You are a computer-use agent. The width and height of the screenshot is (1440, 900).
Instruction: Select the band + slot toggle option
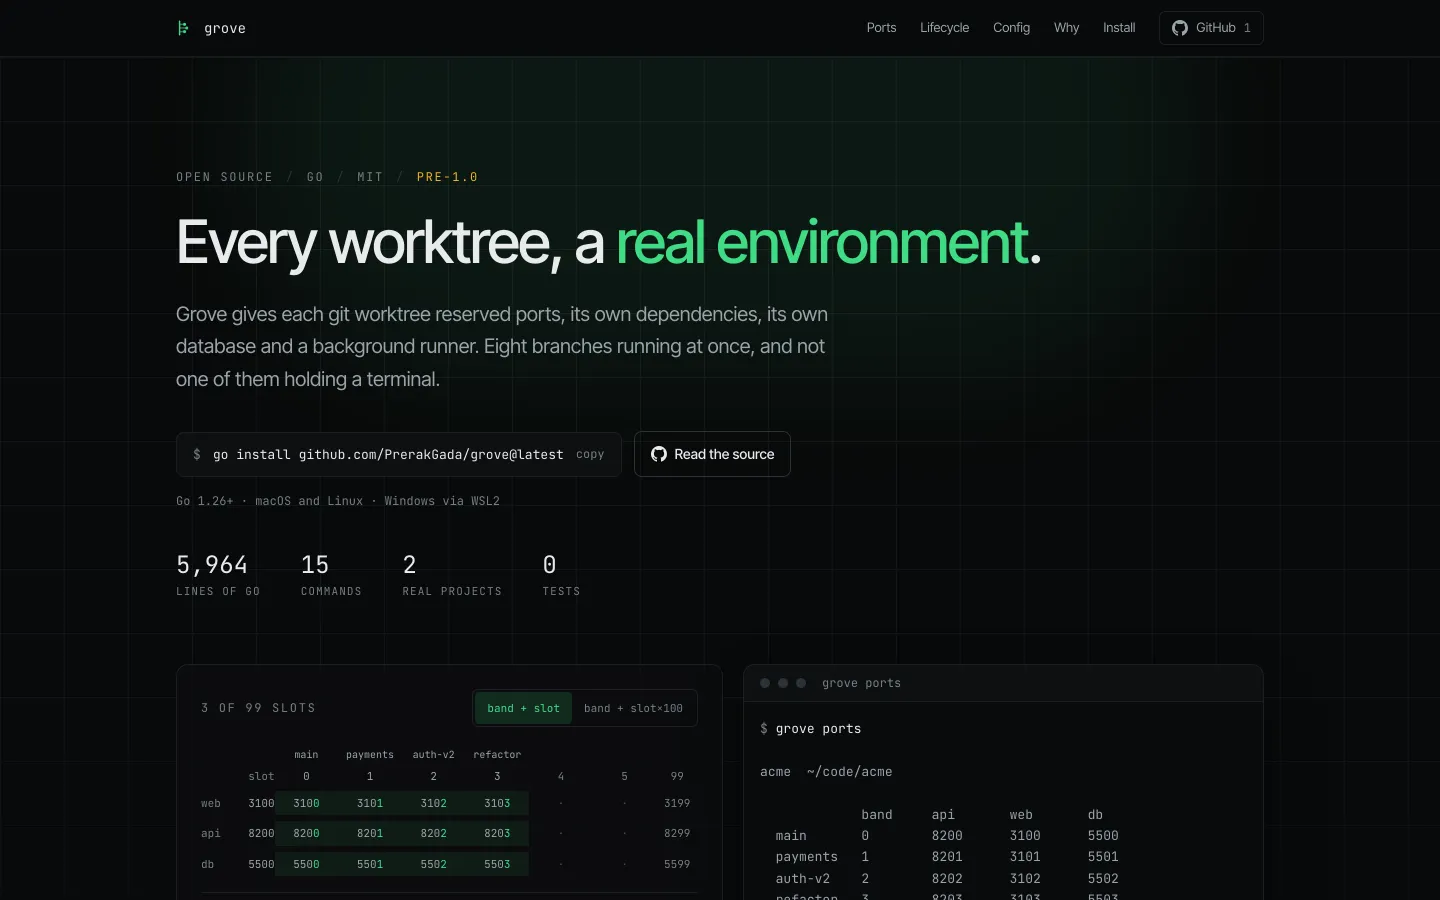(523, 708)
